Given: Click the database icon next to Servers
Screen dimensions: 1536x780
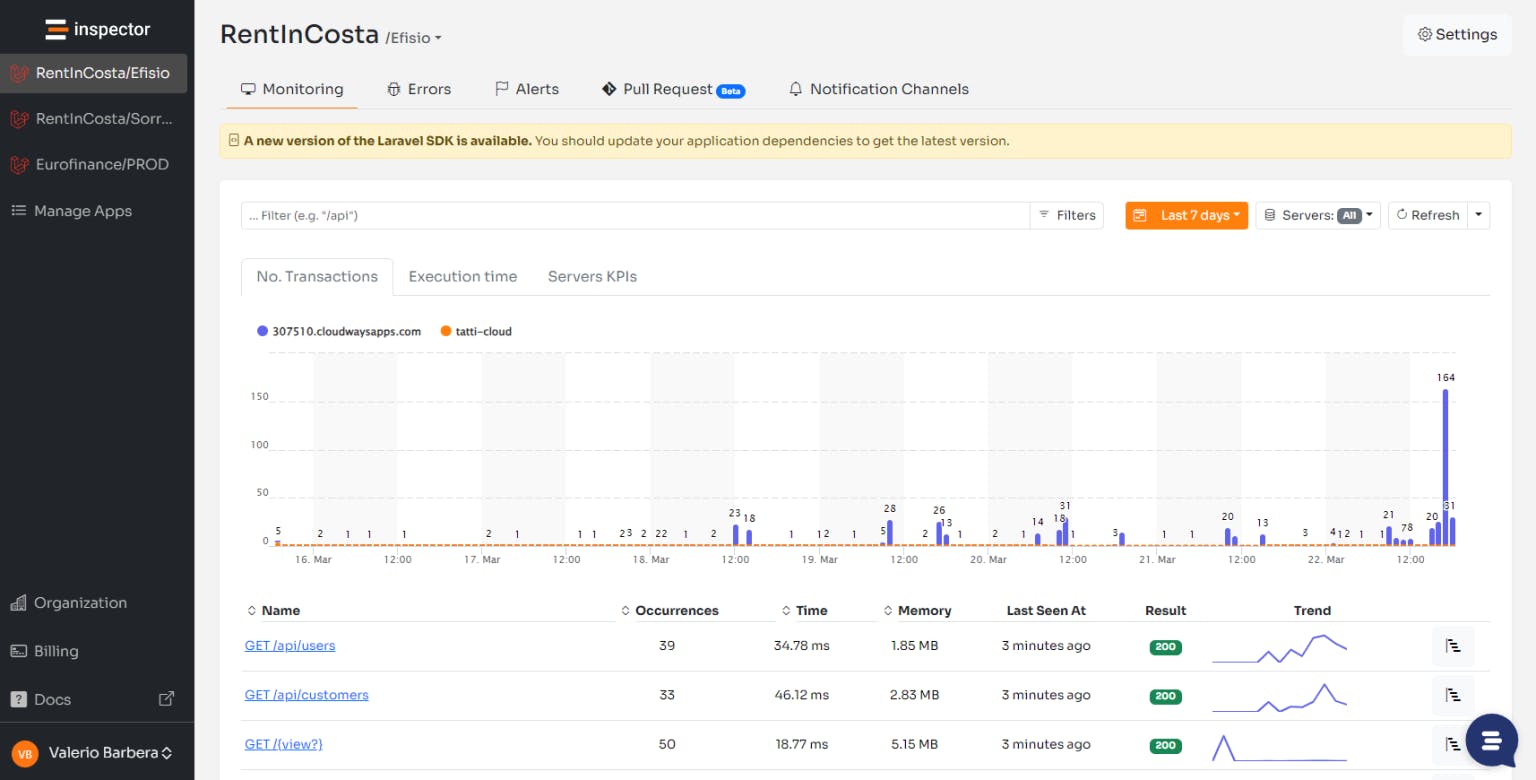Looking at the screenshot, I should point(1270,215).
